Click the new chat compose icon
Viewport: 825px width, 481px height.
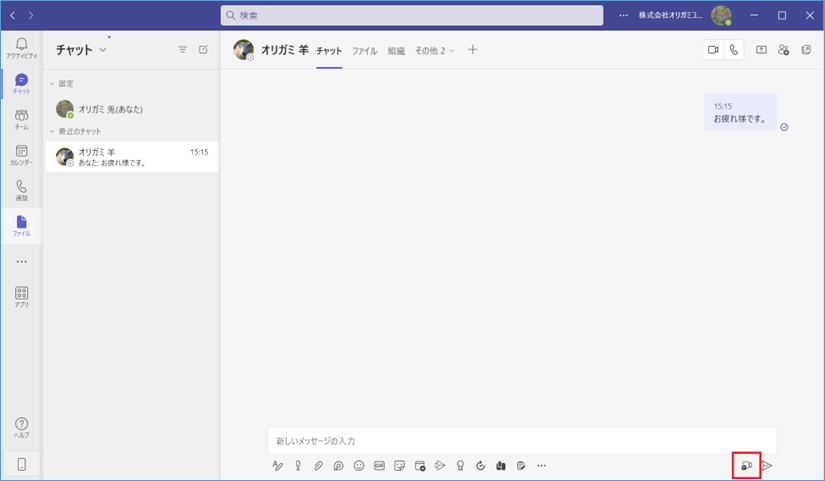(203, 49)
